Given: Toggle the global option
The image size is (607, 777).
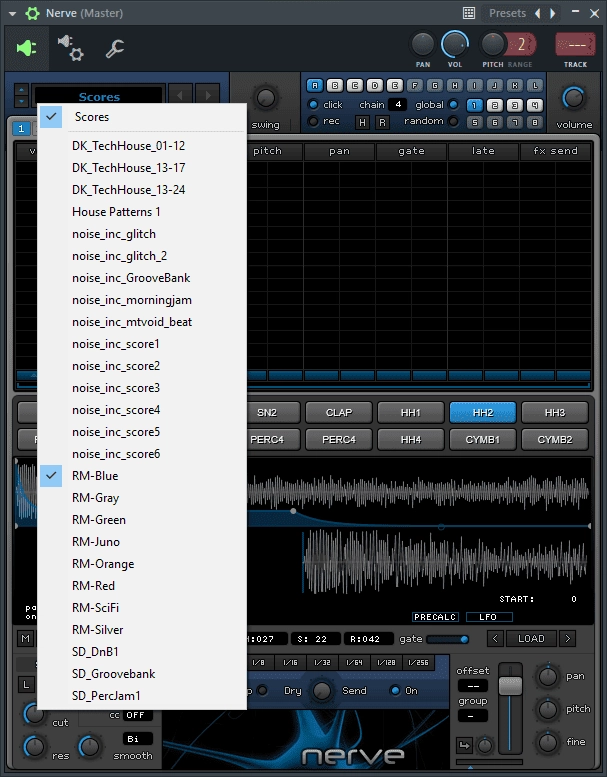Looking at the screenshot, I should coord(453,105).
